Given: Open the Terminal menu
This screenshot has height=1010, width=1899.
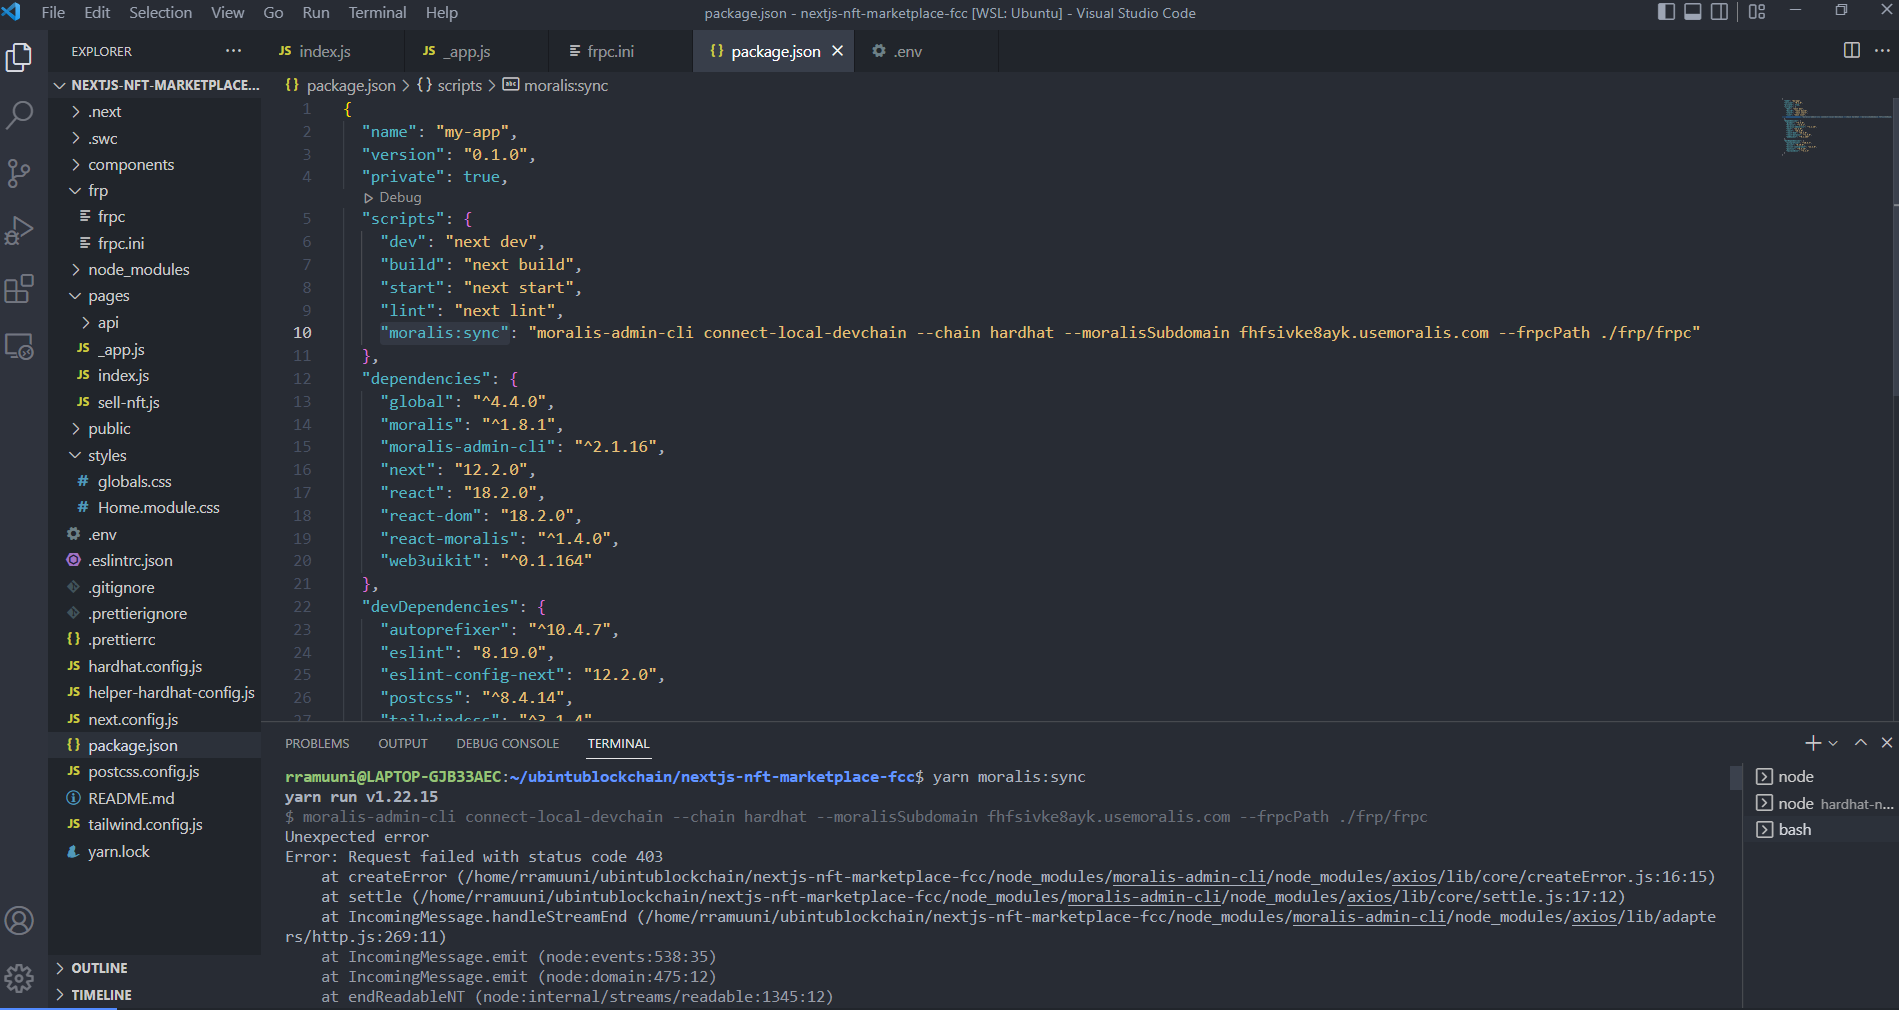Looking at the screenshot, I should click(377, 13).
